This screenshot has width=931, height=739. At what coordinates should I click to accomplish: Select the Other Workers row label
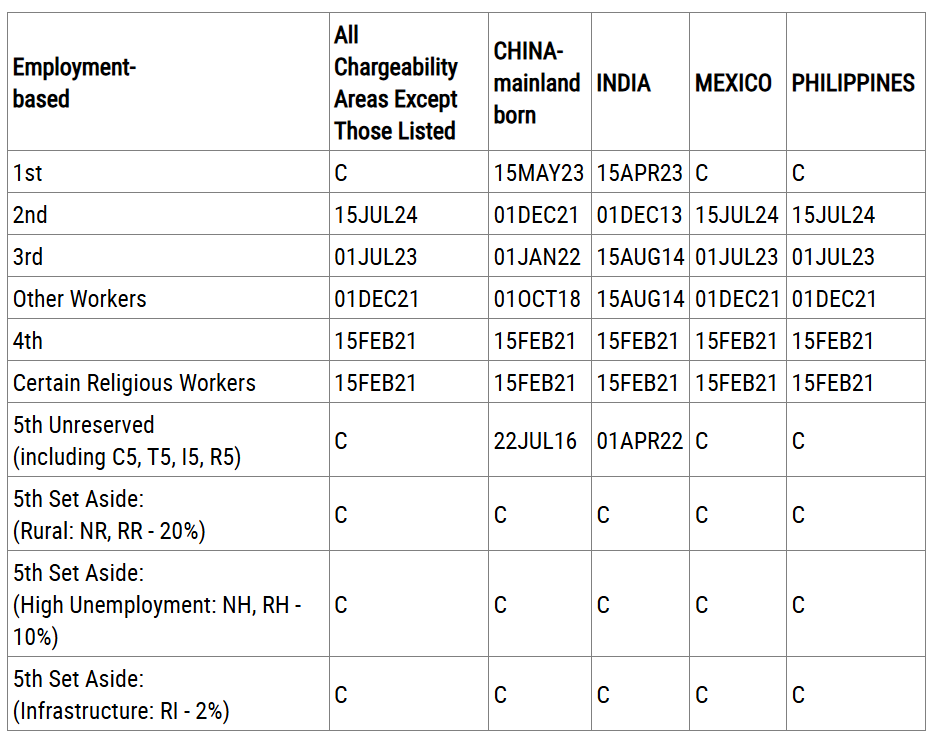click(x=80, y=299)
